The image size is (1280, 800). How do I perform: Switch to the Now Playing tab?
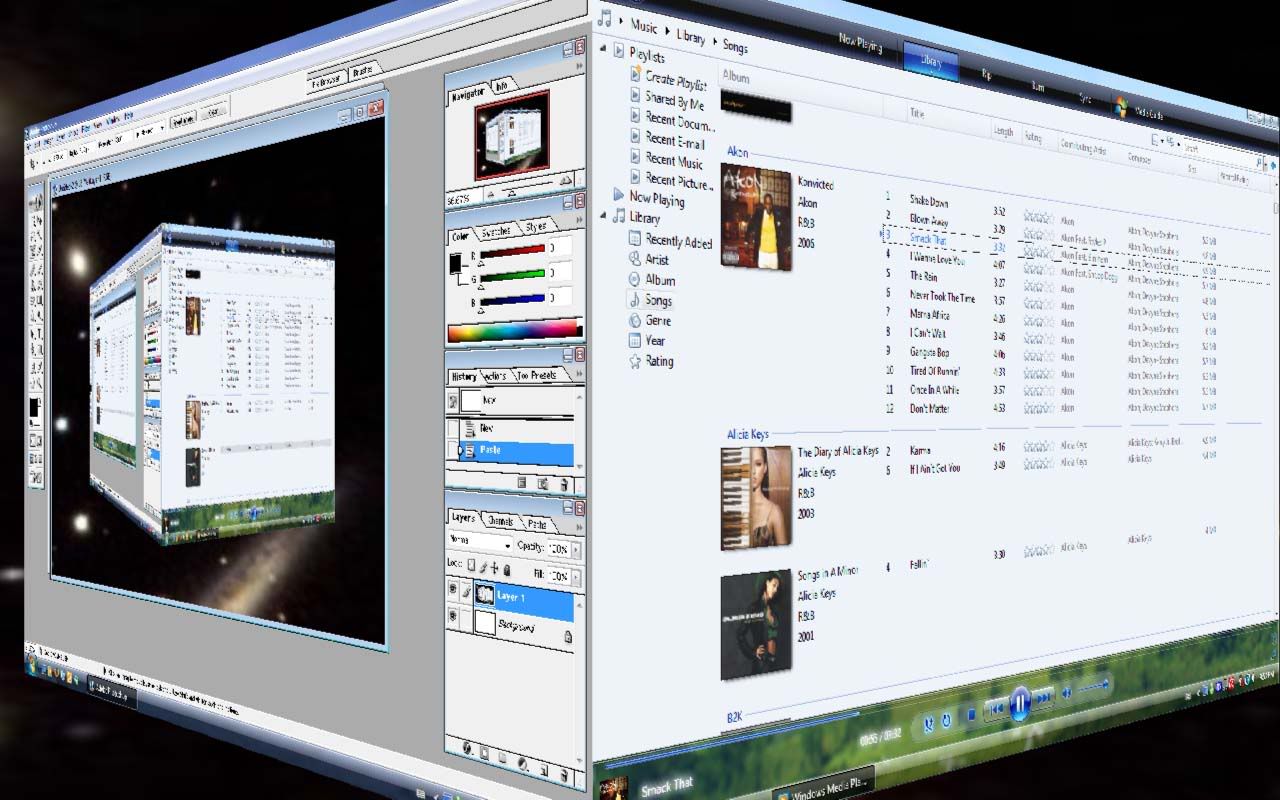[x=861, y=43]
